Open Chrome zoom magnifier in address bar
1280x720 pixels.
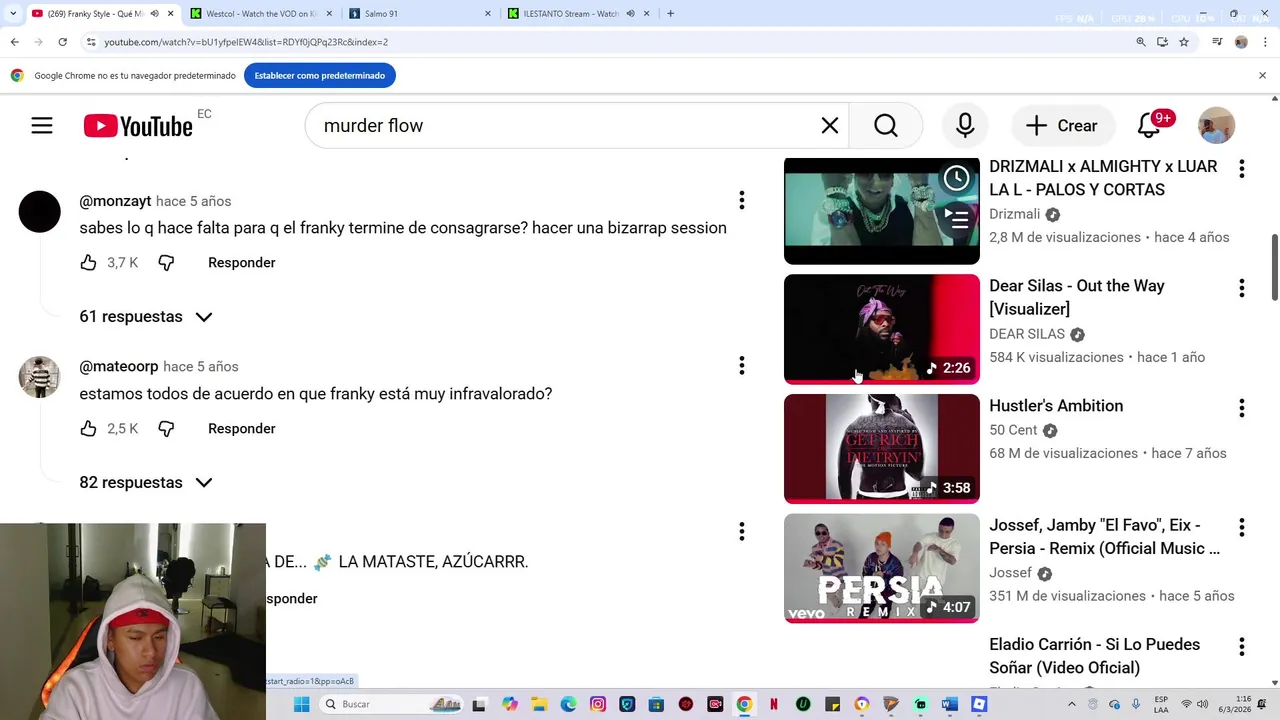[1141, 42]
